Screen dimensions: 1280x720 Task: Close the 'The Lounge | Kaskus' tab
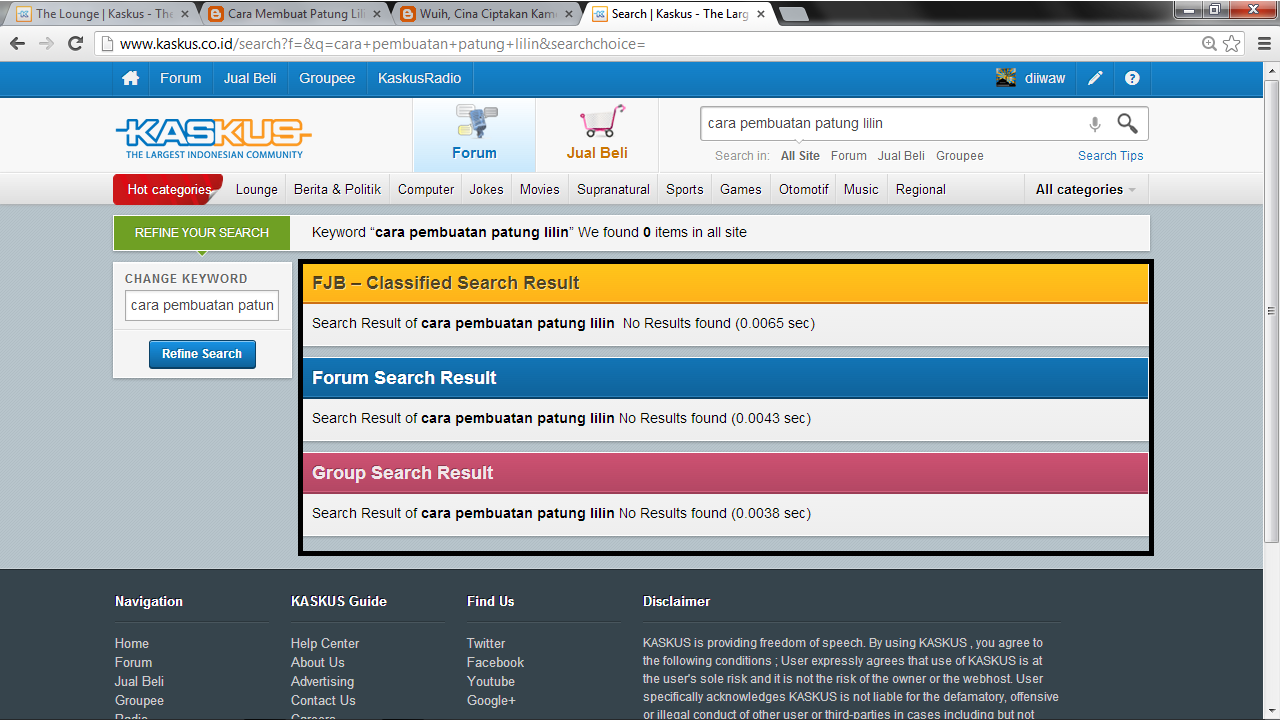pyautogui.click(x=185, y=14)
